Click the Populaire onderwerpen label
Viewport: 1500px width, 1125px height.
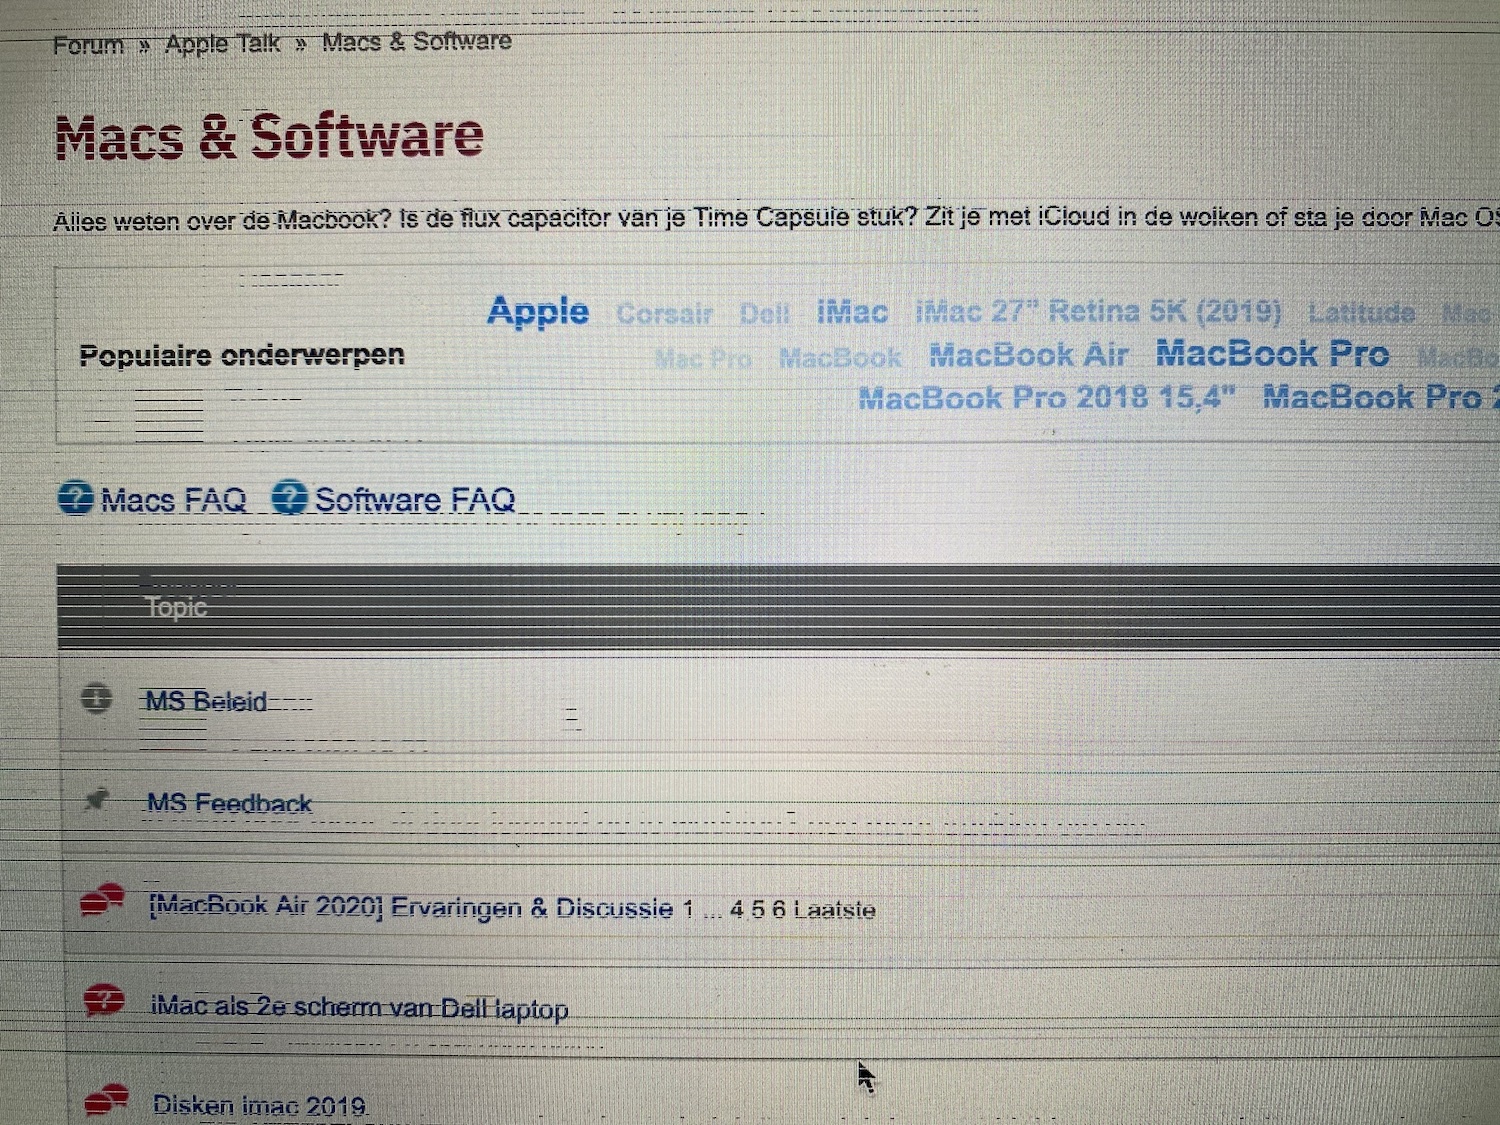pos(242,355)
